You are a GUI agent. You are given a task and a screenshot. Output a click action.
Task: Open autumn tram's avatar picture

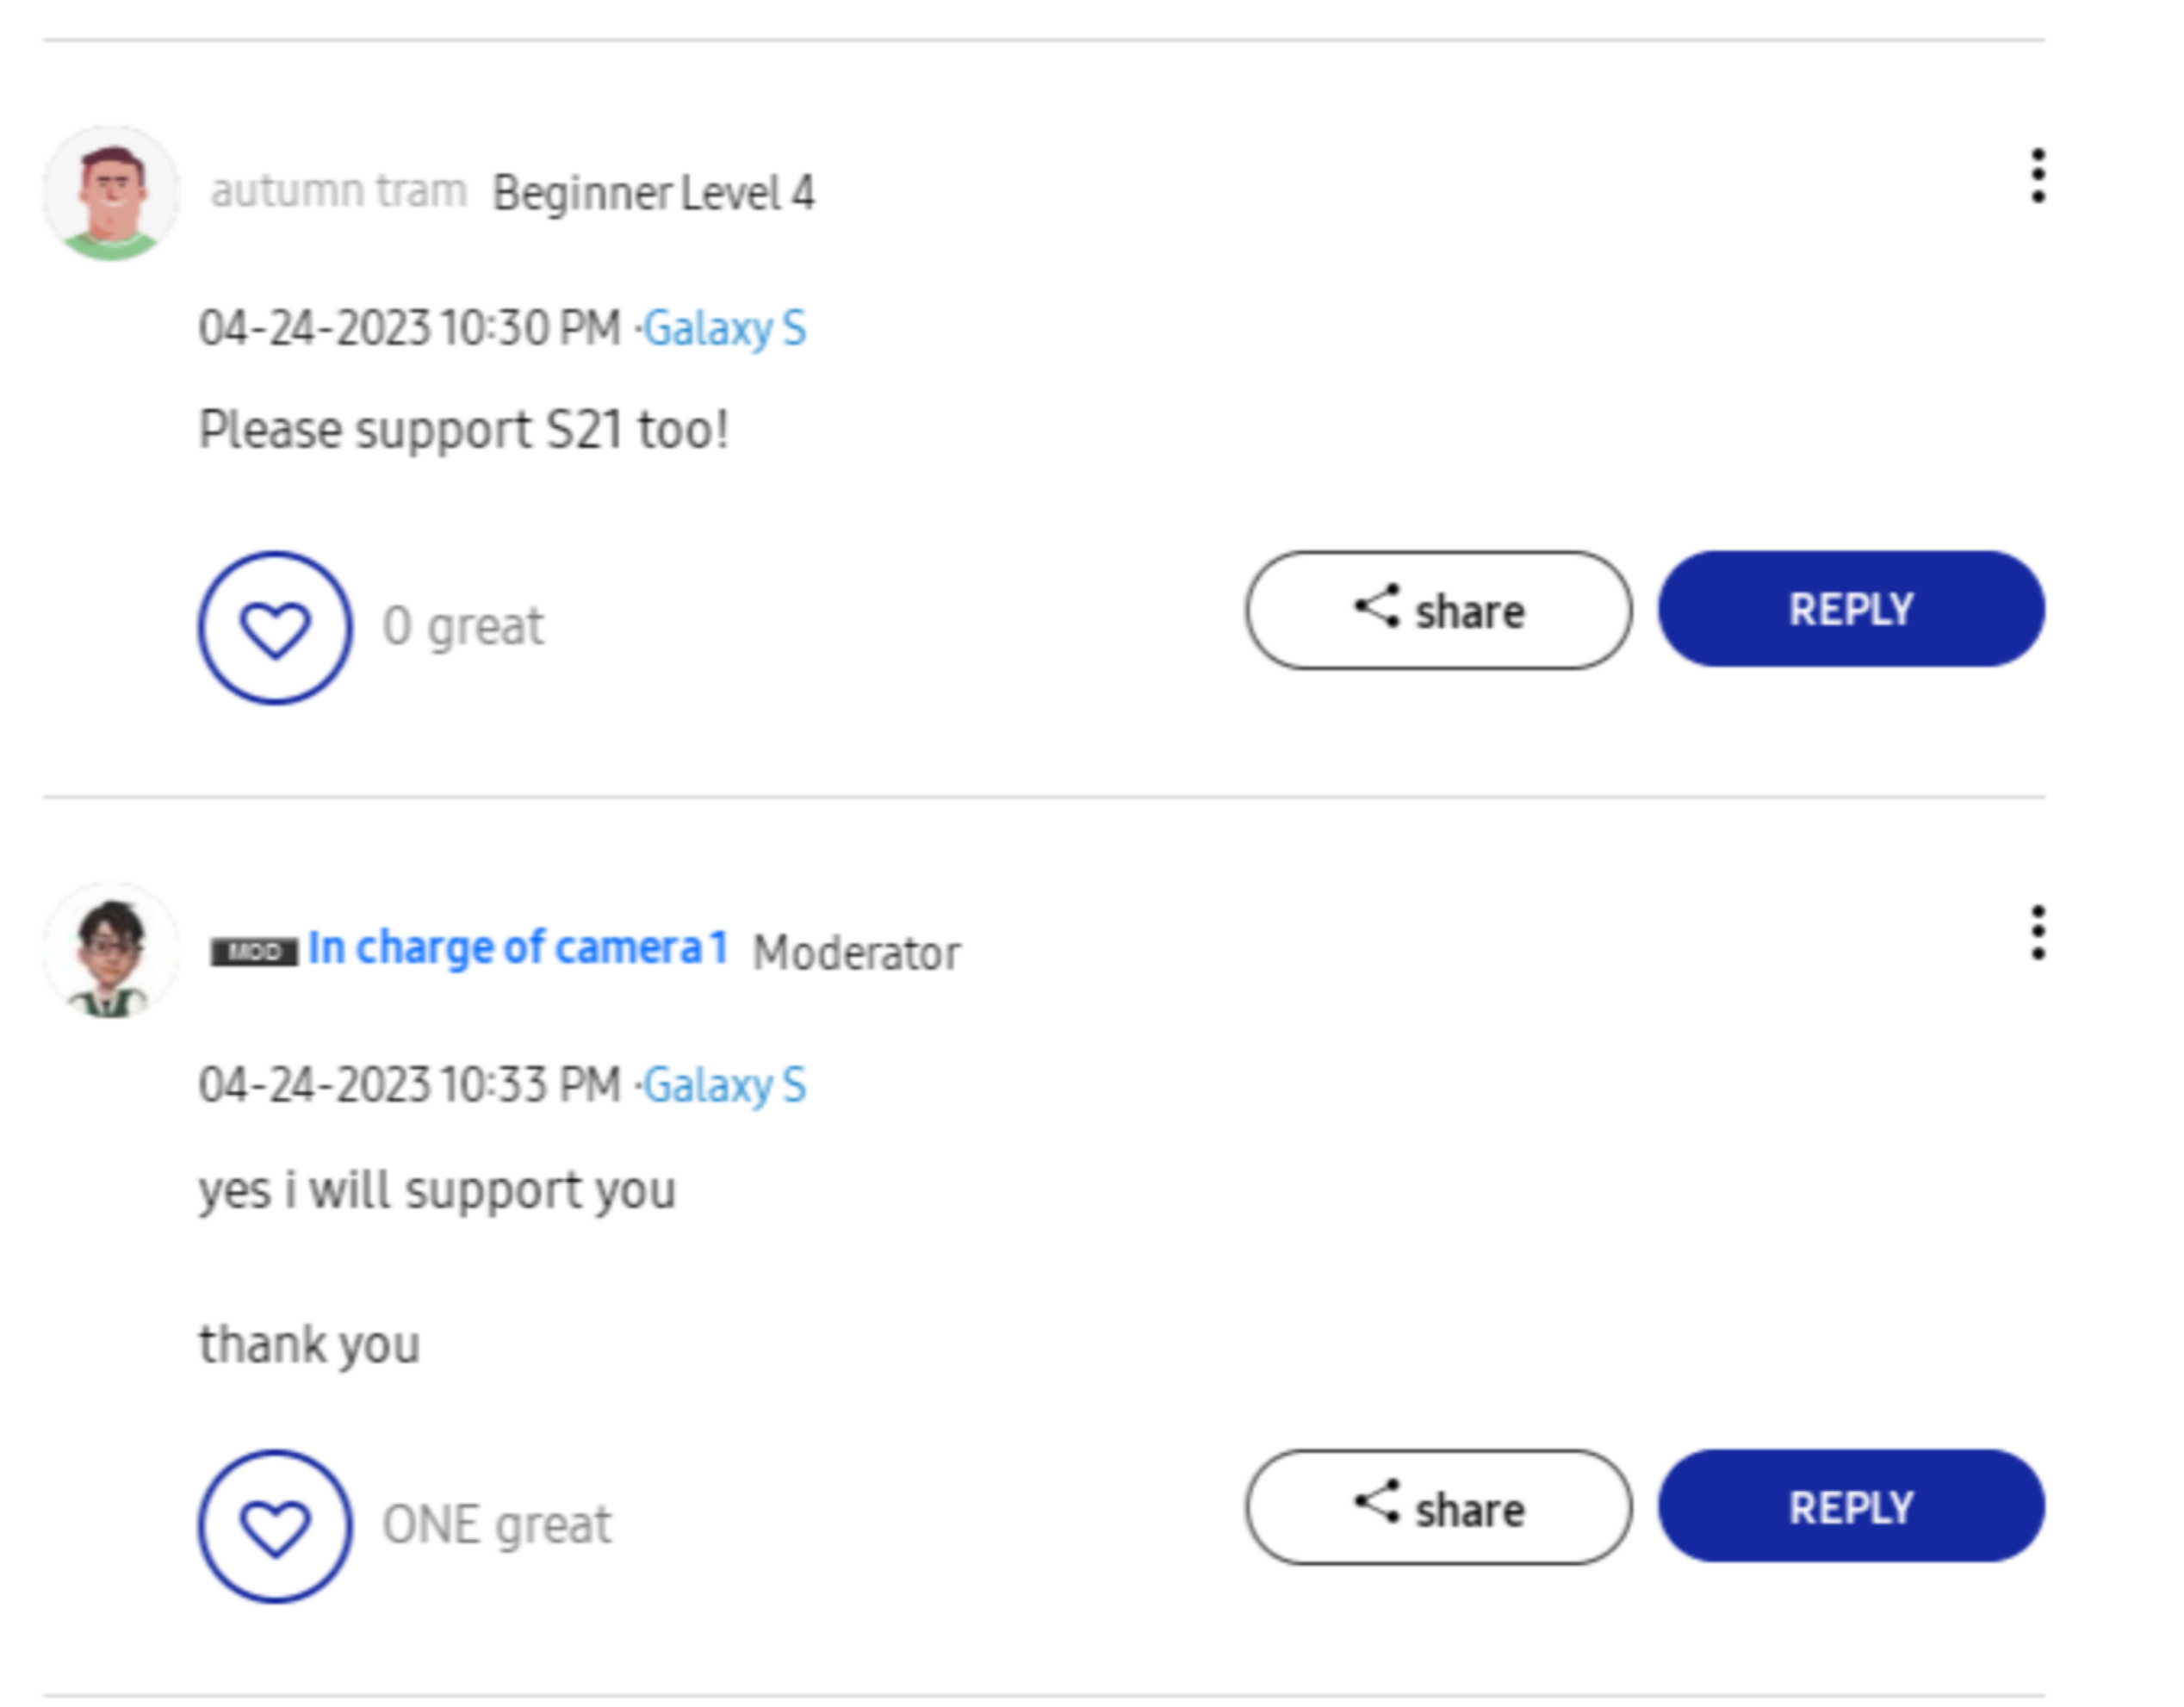click(111, 194)
